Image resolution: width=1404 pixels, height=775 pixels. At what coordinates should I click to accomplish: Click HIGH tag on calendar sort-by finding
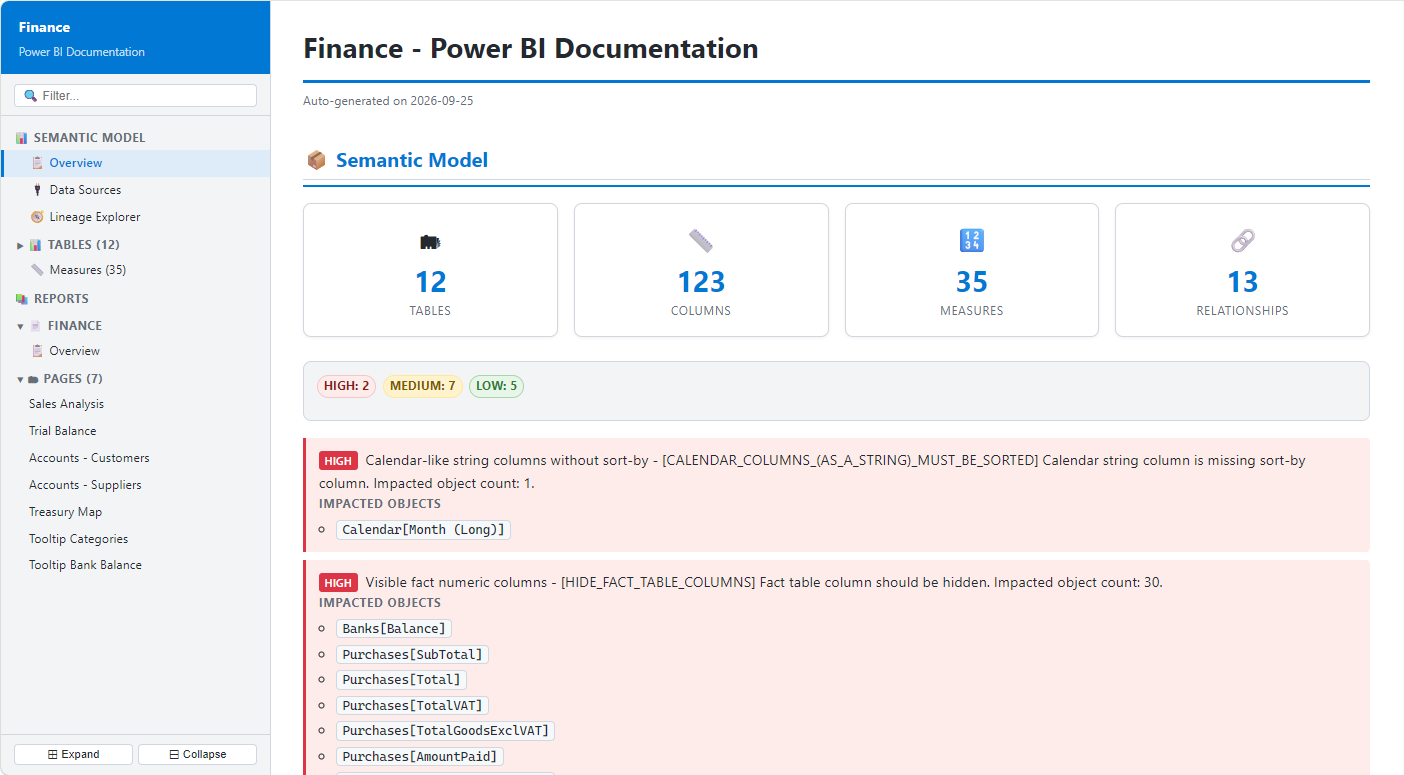point(338,461)
